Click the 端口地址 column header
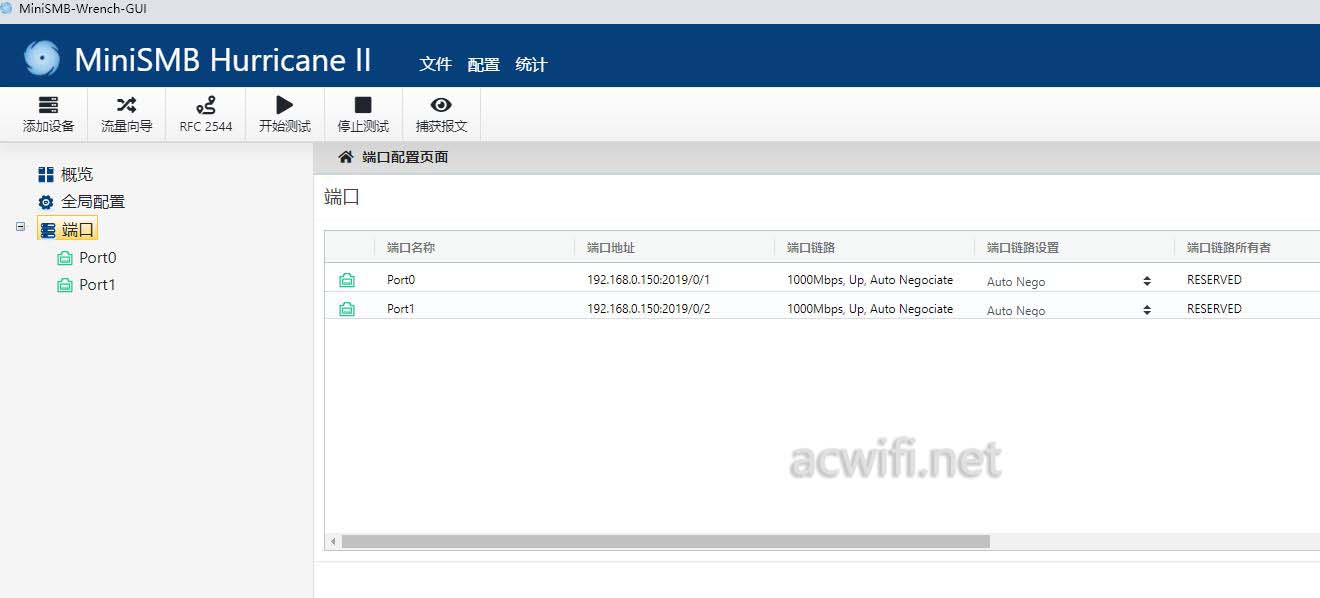 tap(611, 247)
